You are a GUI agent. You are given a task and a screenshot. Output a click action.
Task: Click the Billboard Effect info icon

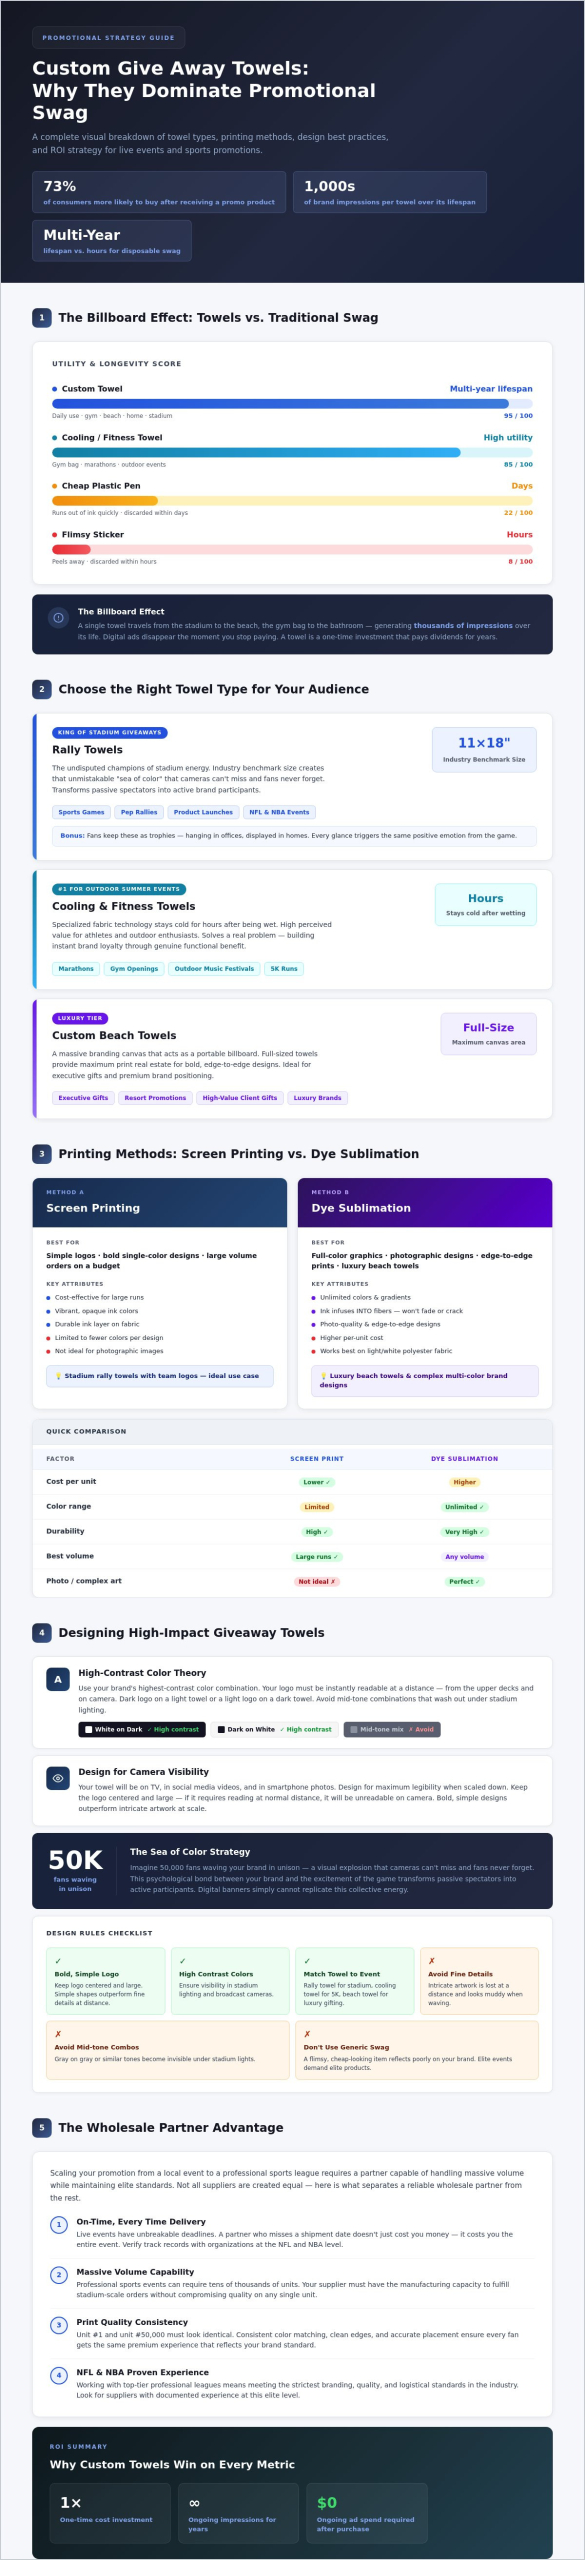point(58,618)
